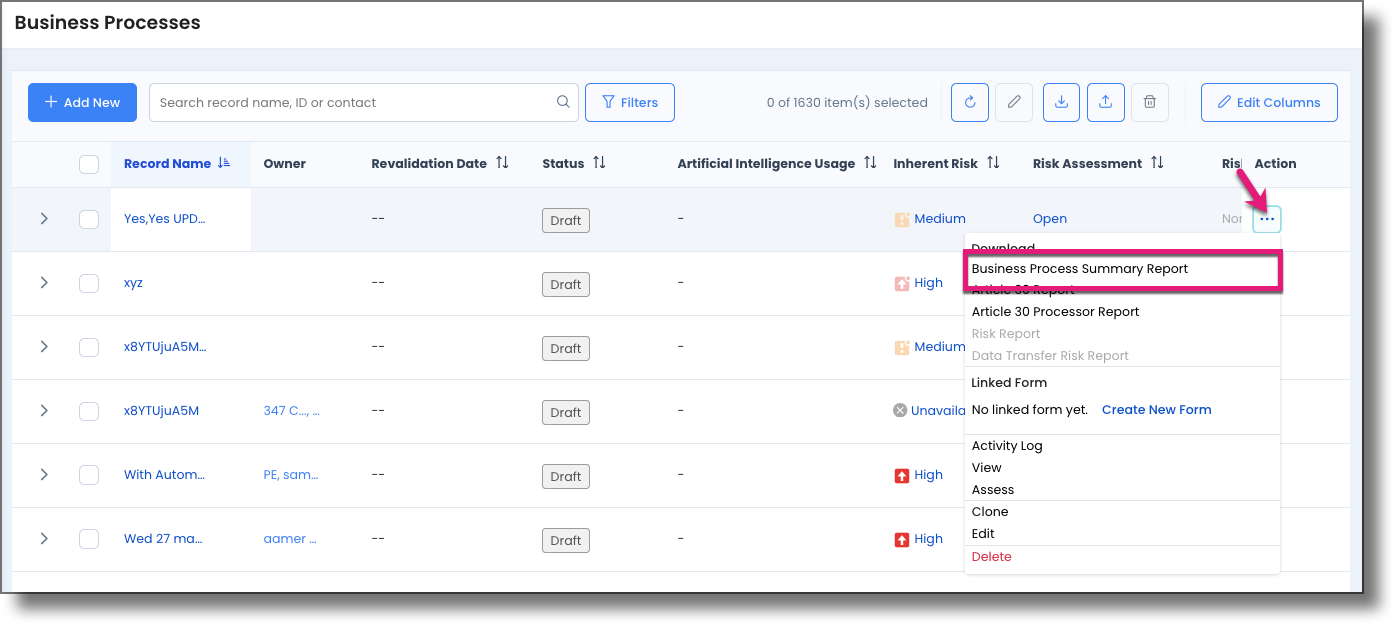Viewport: 1395px width, 625px height.
Task: Click the Open risk assessment link
Action: 1050,219
